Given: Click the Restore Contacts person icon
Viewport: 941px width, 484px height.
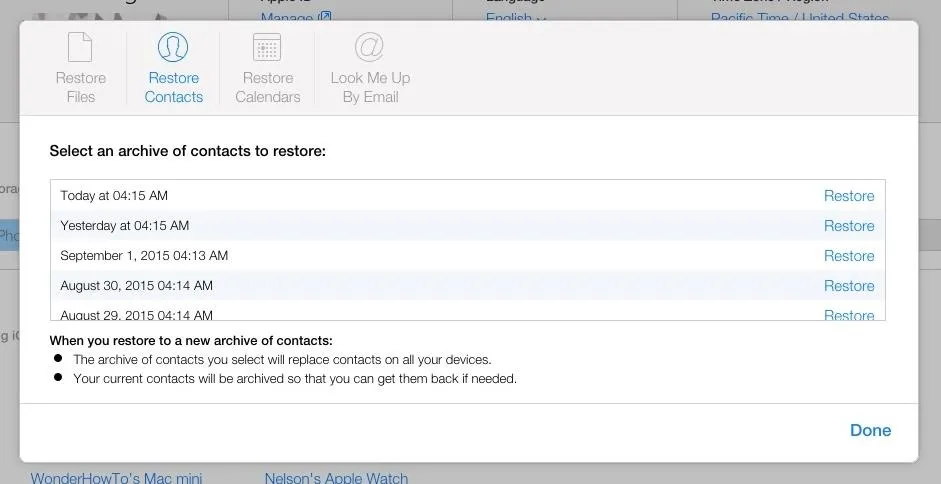Looking at the screenshot, I should point(173,47).
